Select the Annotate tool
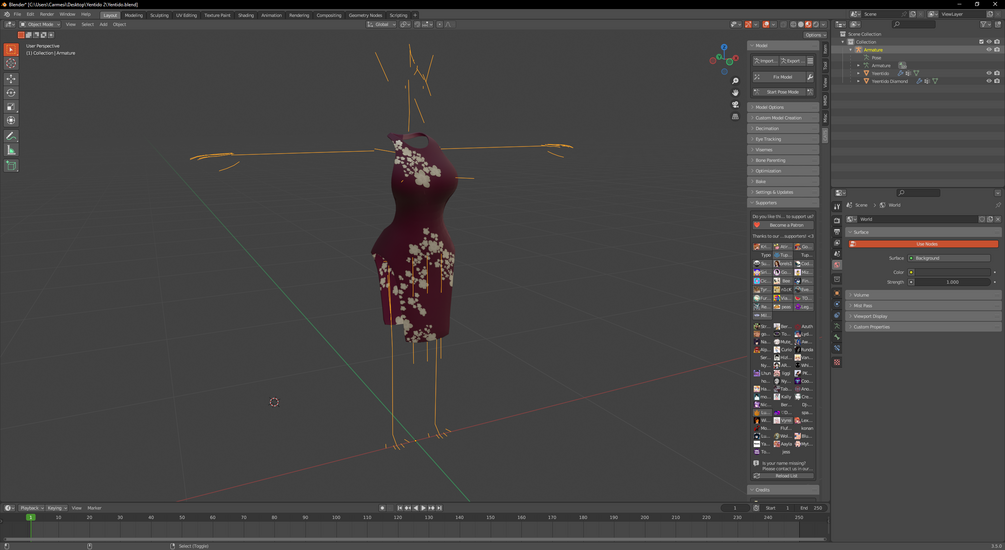Viewport: 1005px width, 550px height. [x=11, y=136]
